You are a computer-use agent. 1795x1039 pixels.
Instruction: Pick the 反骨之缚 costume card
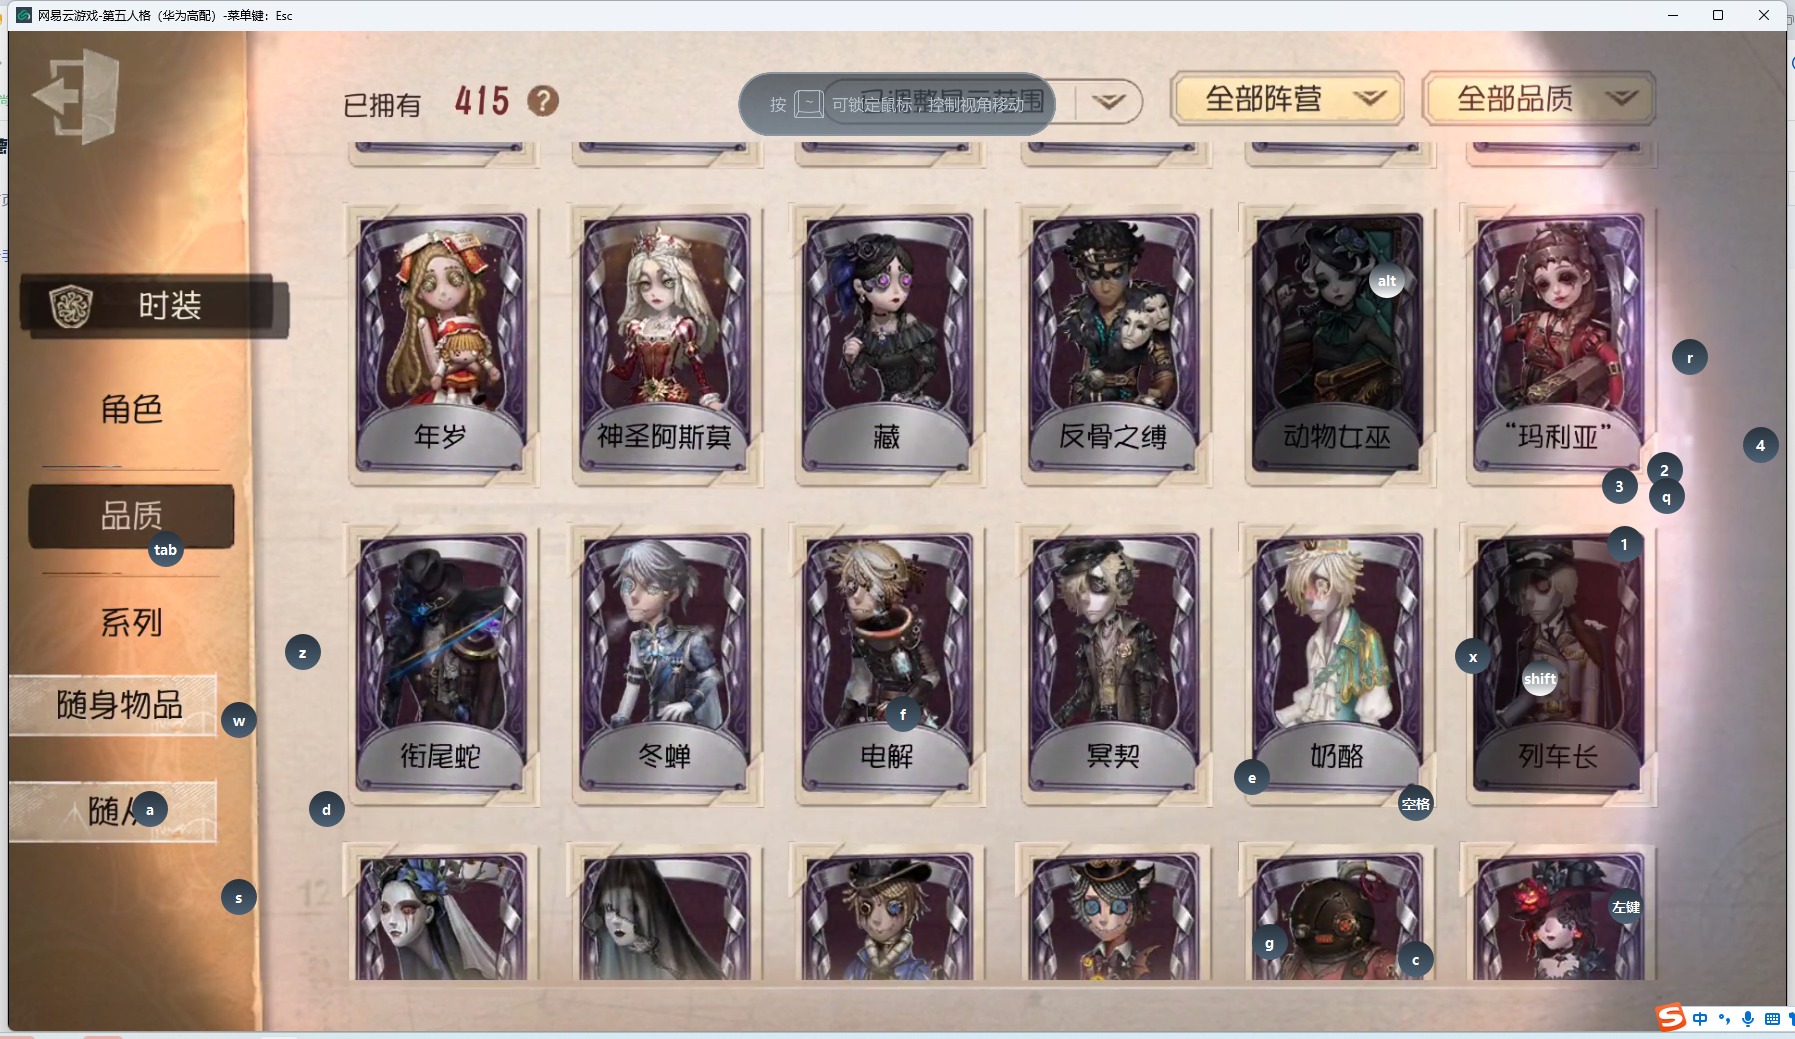1113,343
